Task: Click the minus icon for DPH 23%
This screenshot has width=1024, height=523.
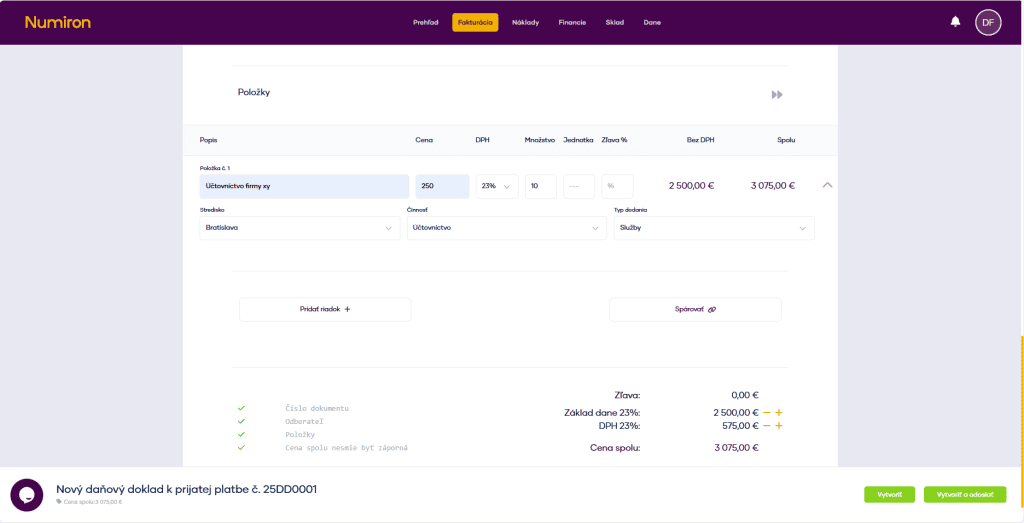Action: [767, 426]
